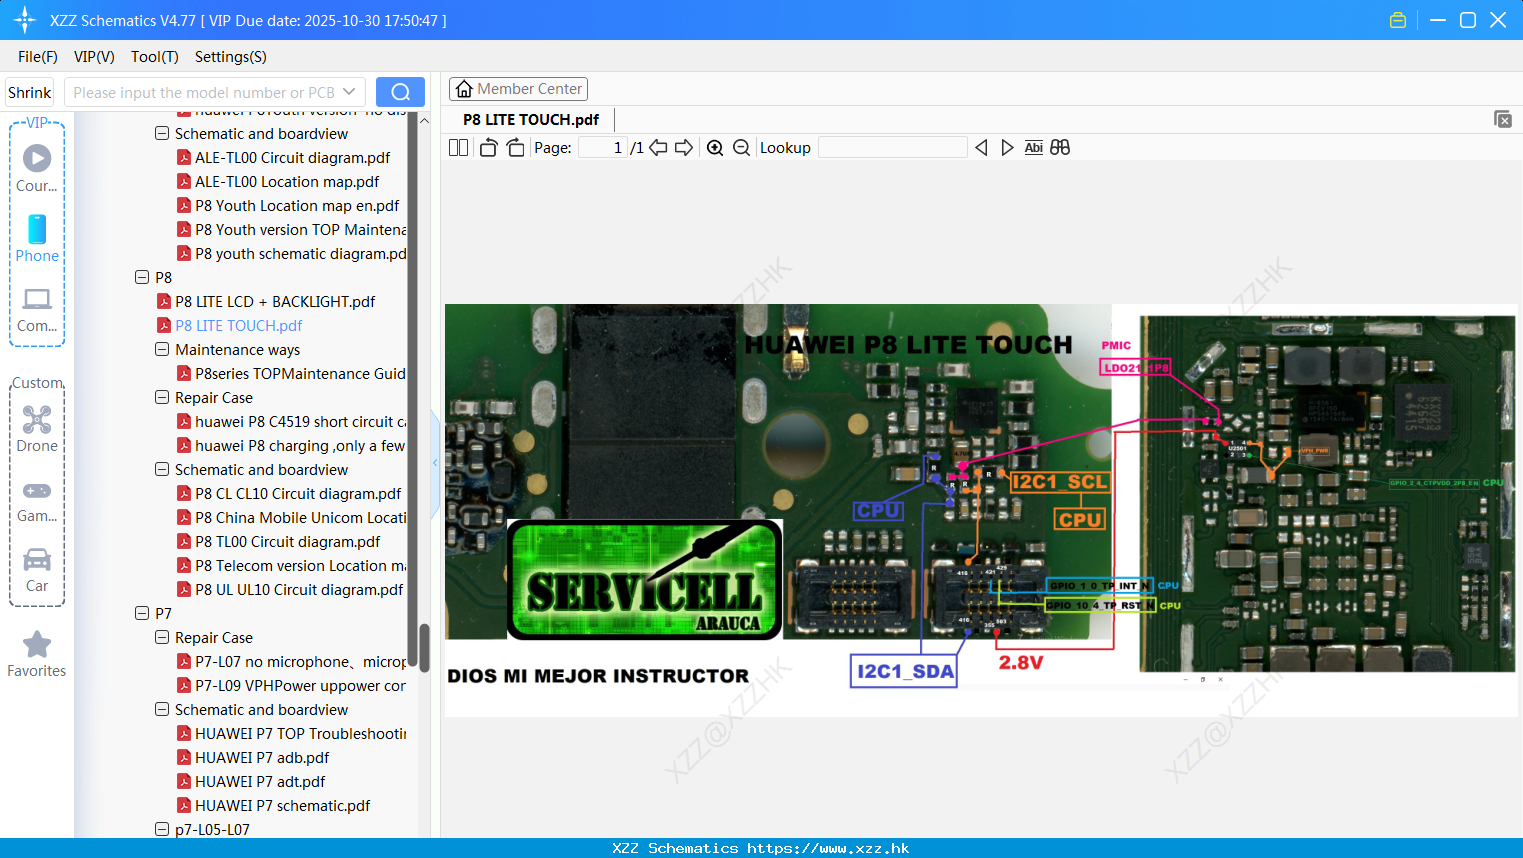The height and width of the screenshot is (858, 1523).
Task: Click the file tree vertical scrollbar thumb
Action: point(424,647)
